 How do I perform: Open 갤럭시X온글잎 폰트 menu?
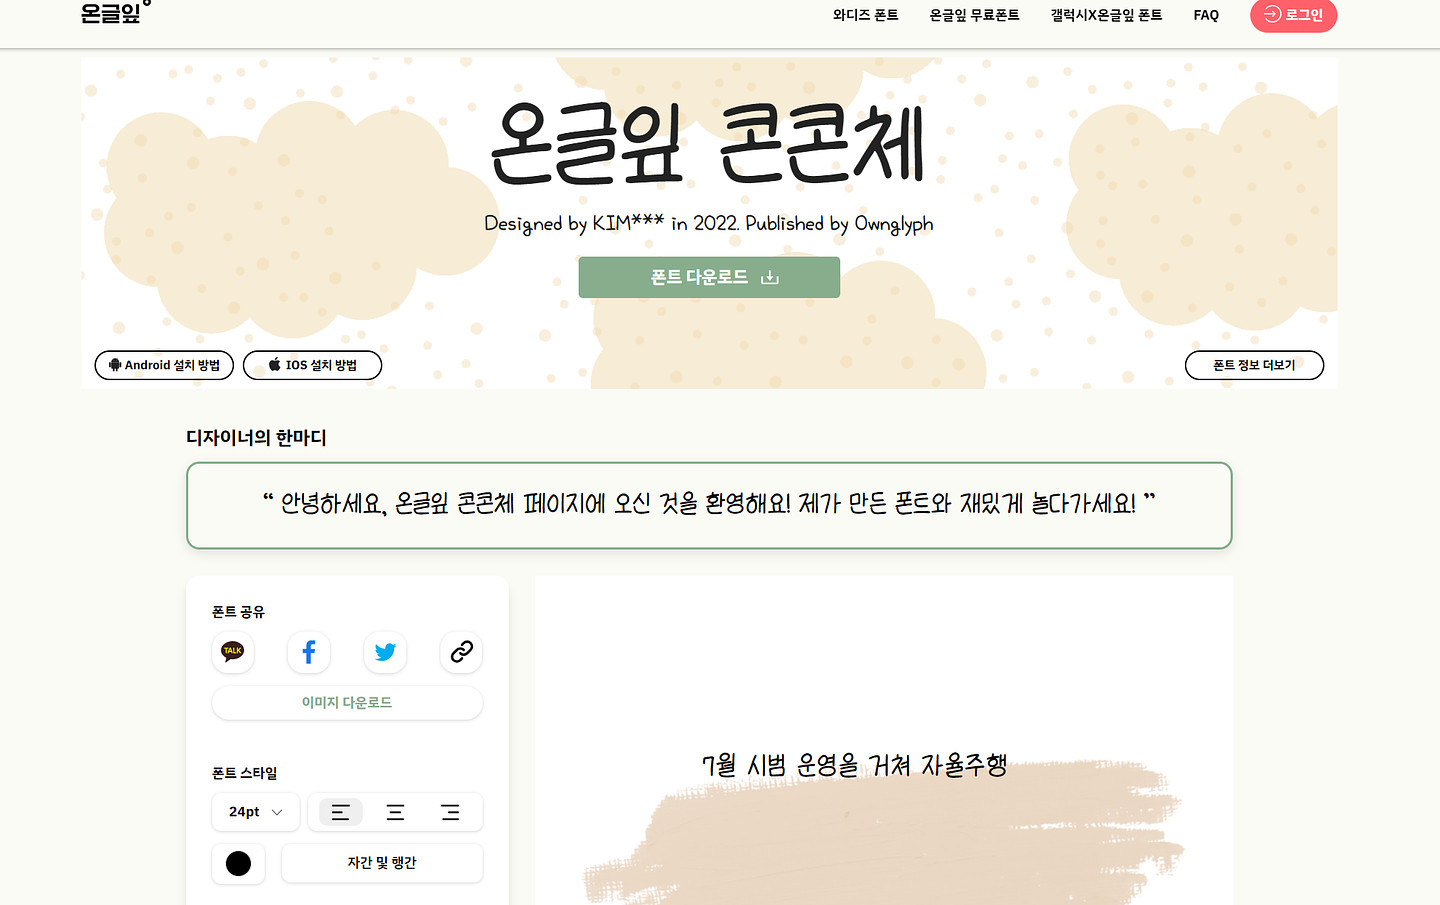pyautogui.click(x=1106, y=15)
